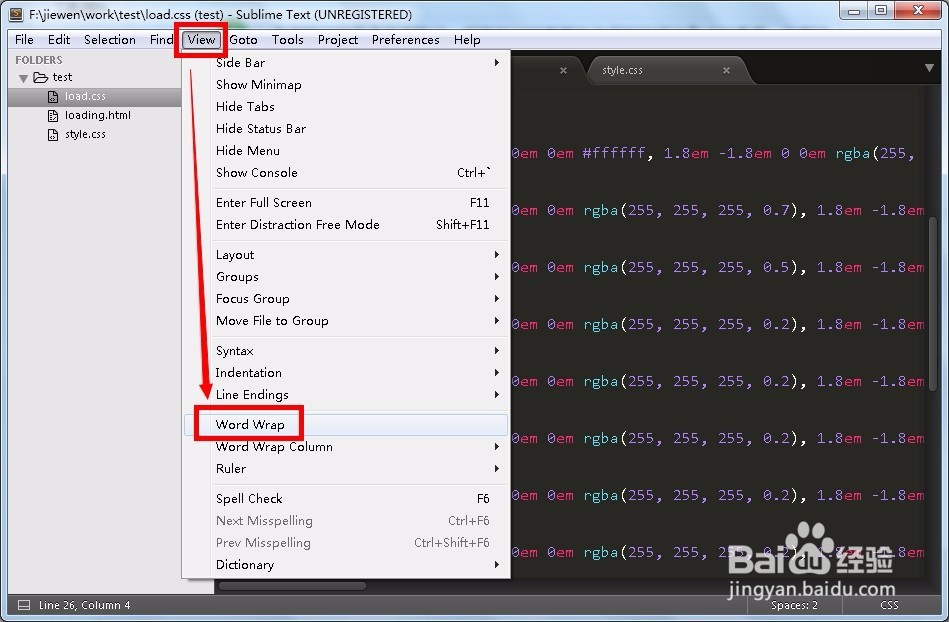Click the style.css sidebar file icon

[53, 135]
